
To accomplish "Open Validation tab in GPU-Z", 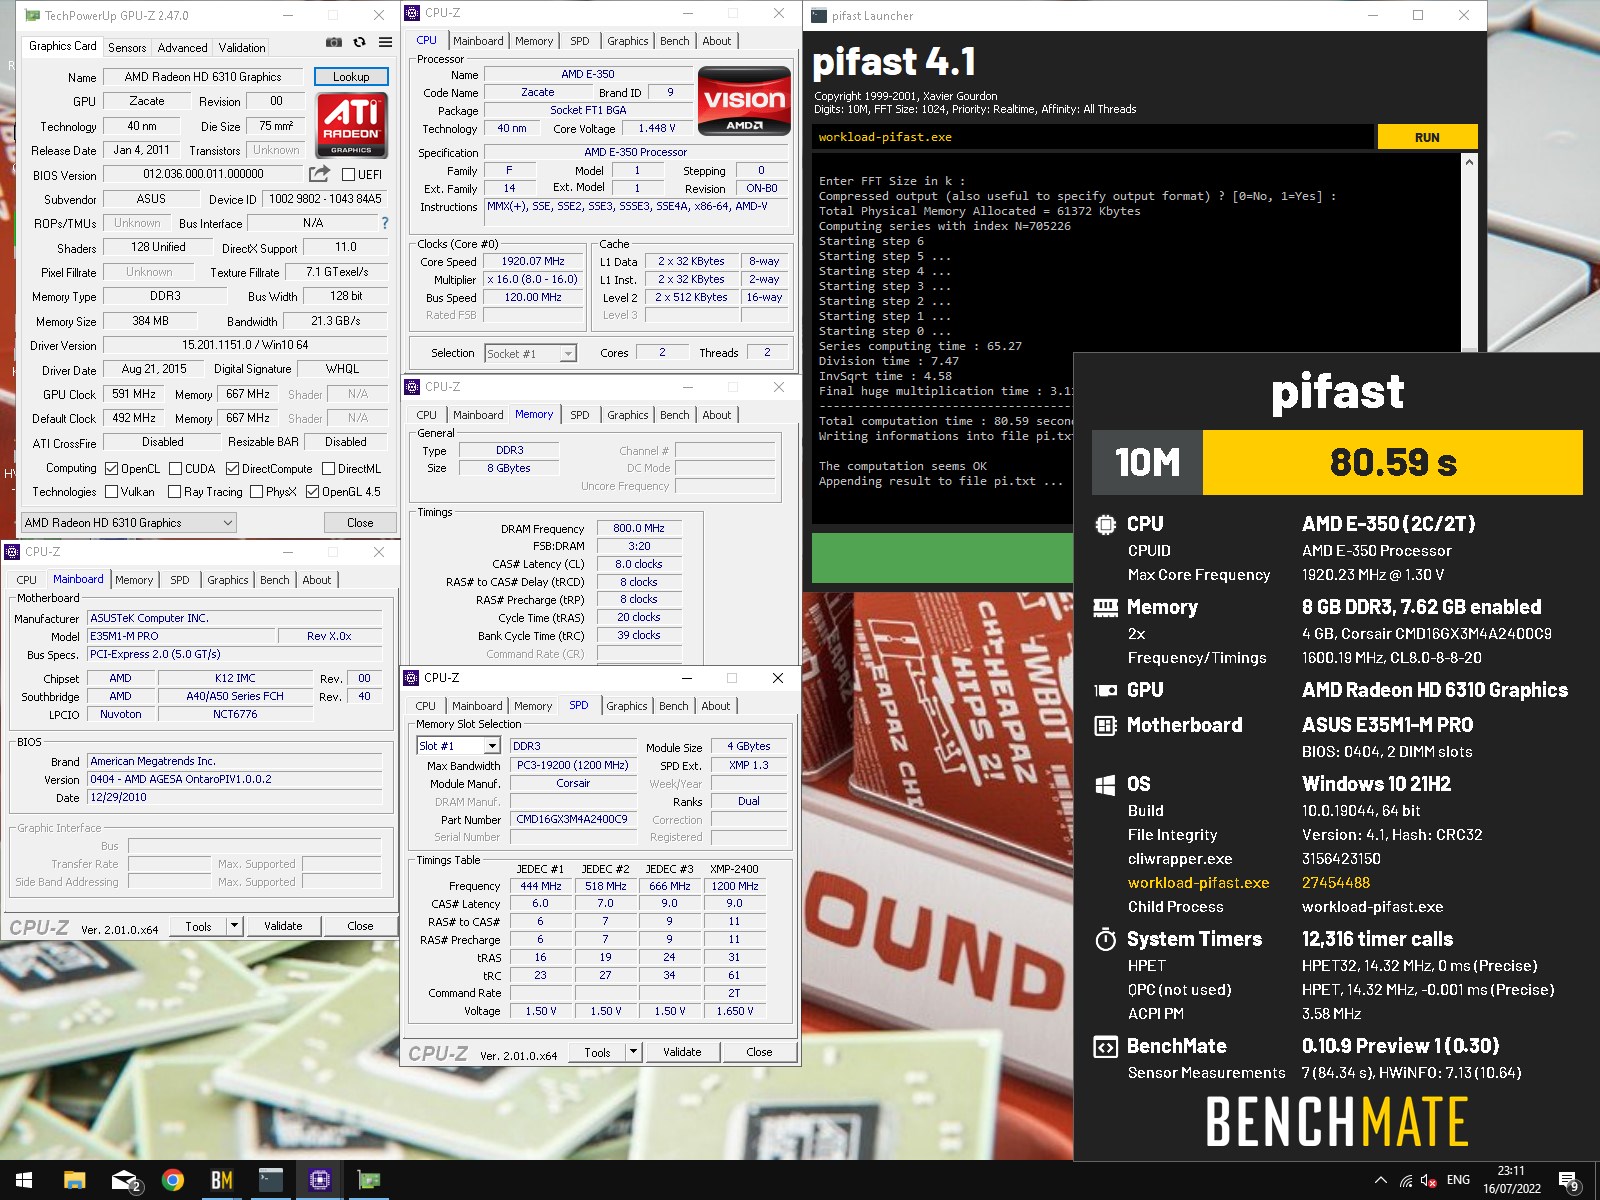I will (x=242, y=47).
